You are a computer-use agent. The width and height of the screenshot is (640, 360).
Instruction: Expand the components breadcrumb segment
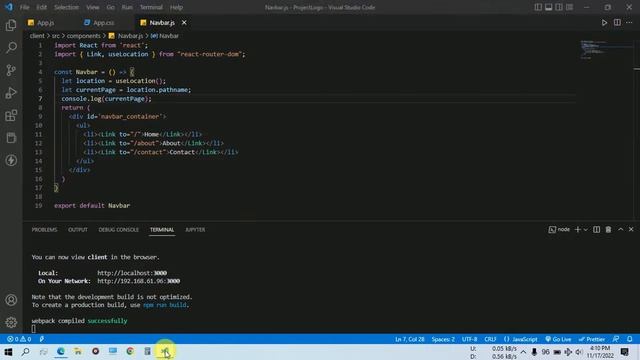click(84, 36)
